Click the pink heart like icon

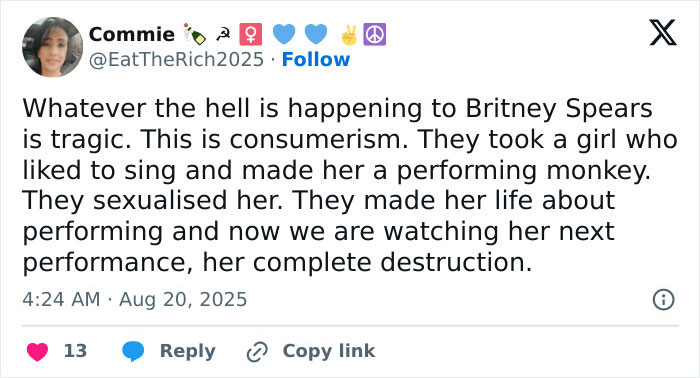[38, 351]
